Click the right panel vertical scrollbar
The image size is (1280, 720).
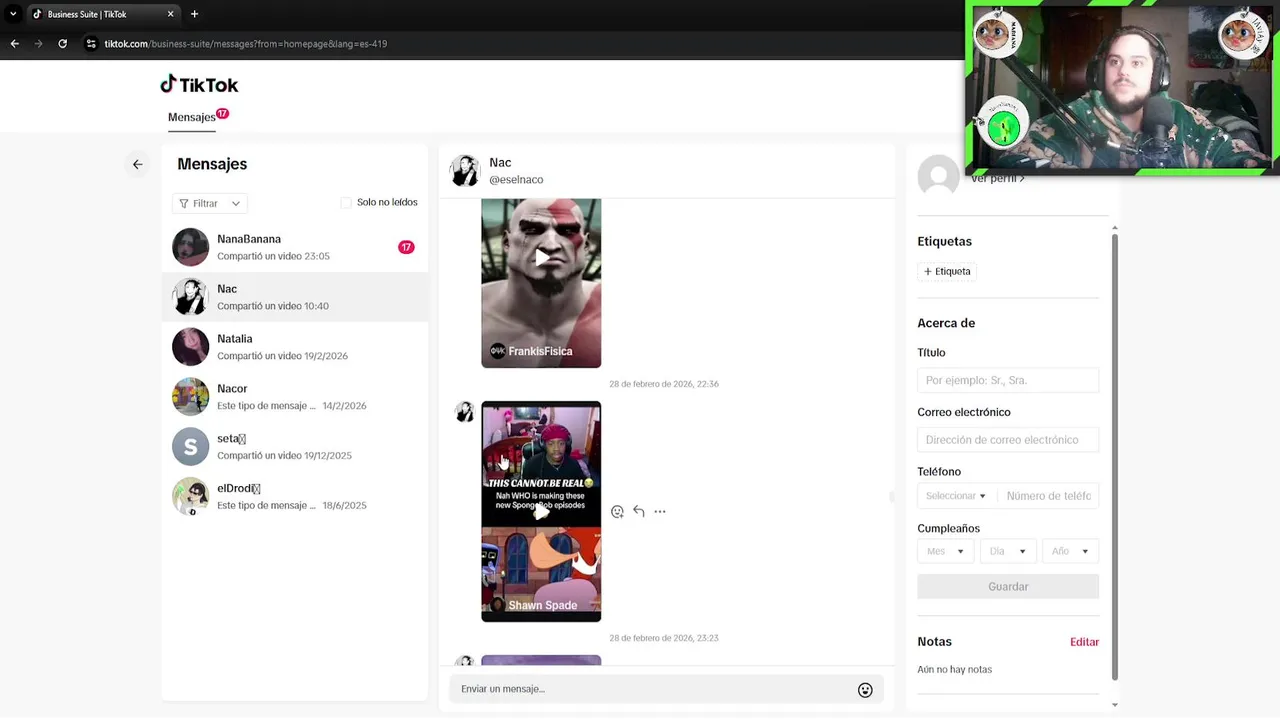1115,455
